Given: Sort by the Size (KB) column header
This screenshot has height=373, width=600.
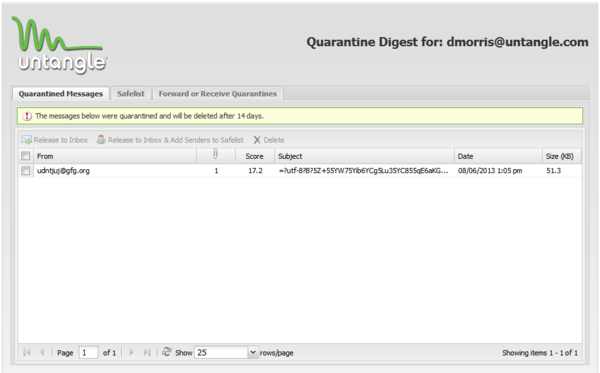Looking at the screenshot, I should (x=562, y=156).
